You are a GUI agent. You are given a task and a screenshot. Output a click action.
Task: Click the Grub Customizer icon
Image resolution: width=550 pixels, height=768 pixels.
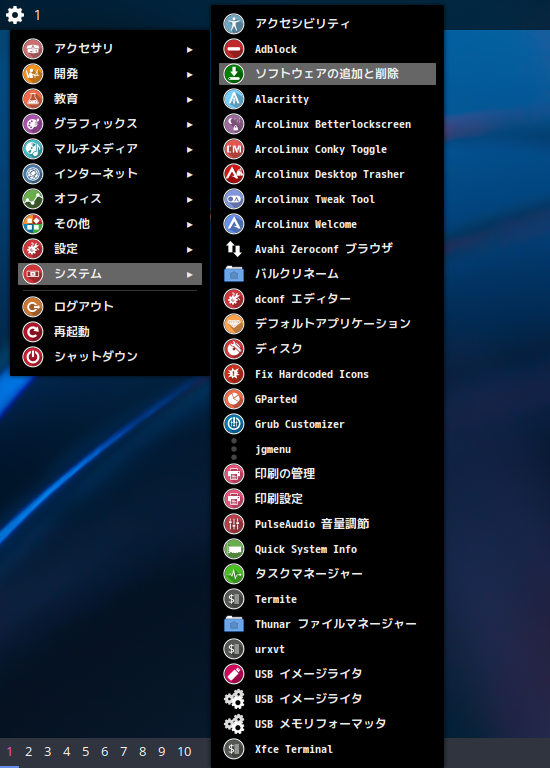pos(234,424)
